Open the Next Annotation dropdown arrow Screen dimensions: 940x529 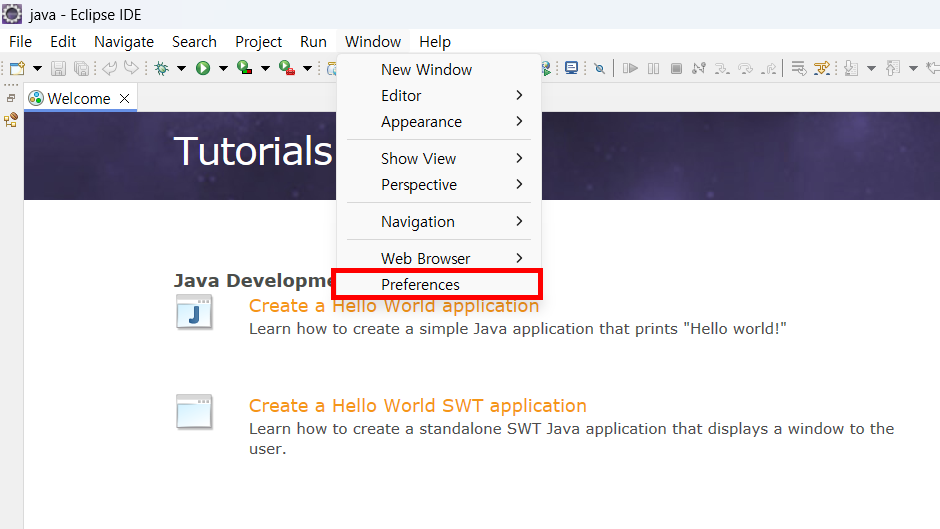tap(872, 68)
